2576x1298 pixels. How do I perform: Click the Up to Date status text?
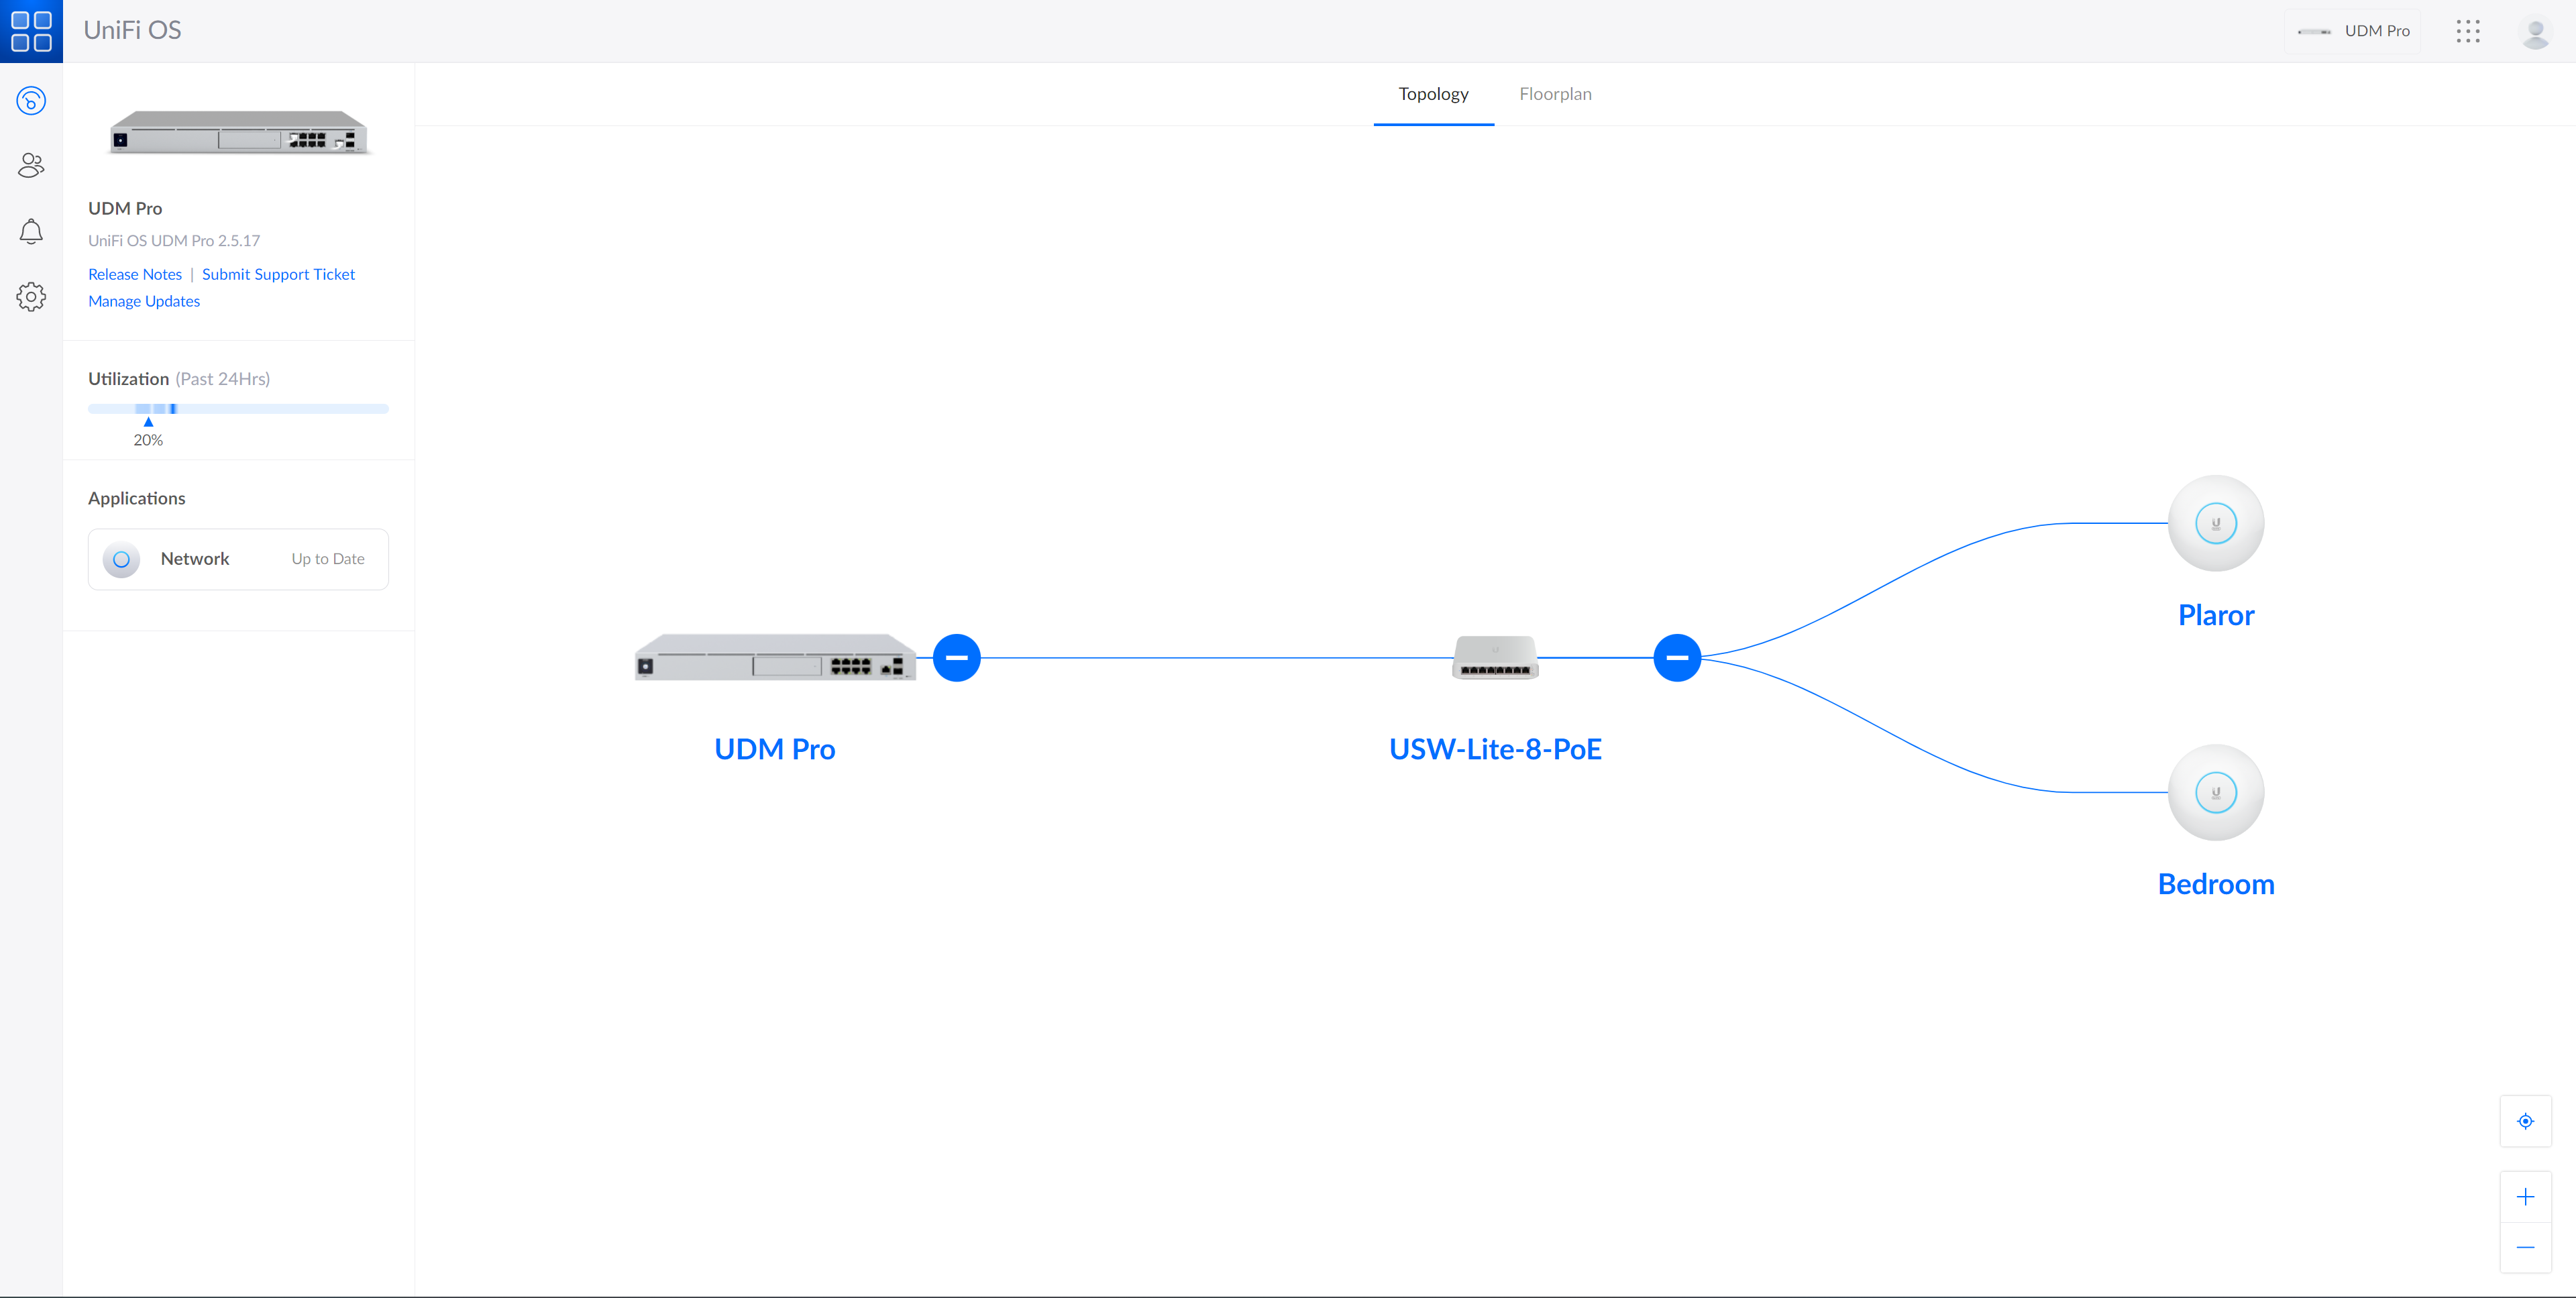(328, 559)
